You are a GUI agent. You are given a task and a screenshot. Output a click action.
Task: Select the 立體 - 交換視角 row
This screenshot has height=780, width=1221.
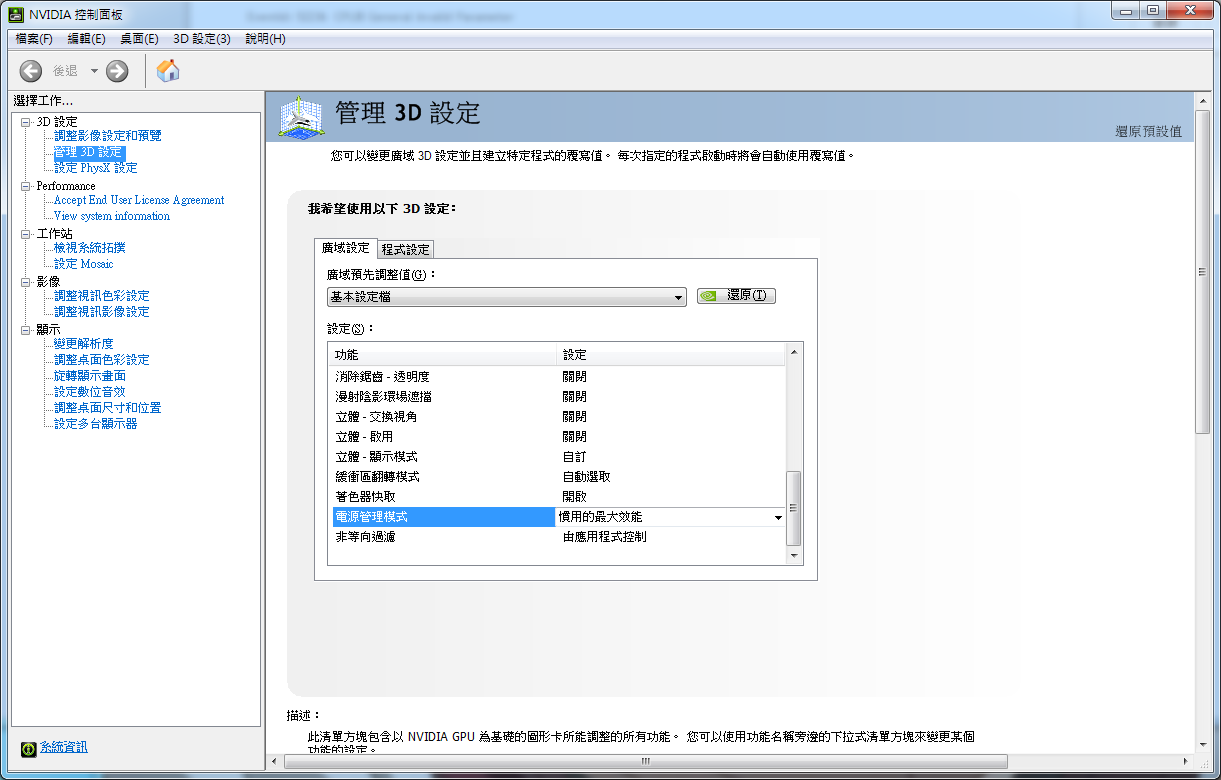pos(558,417)
